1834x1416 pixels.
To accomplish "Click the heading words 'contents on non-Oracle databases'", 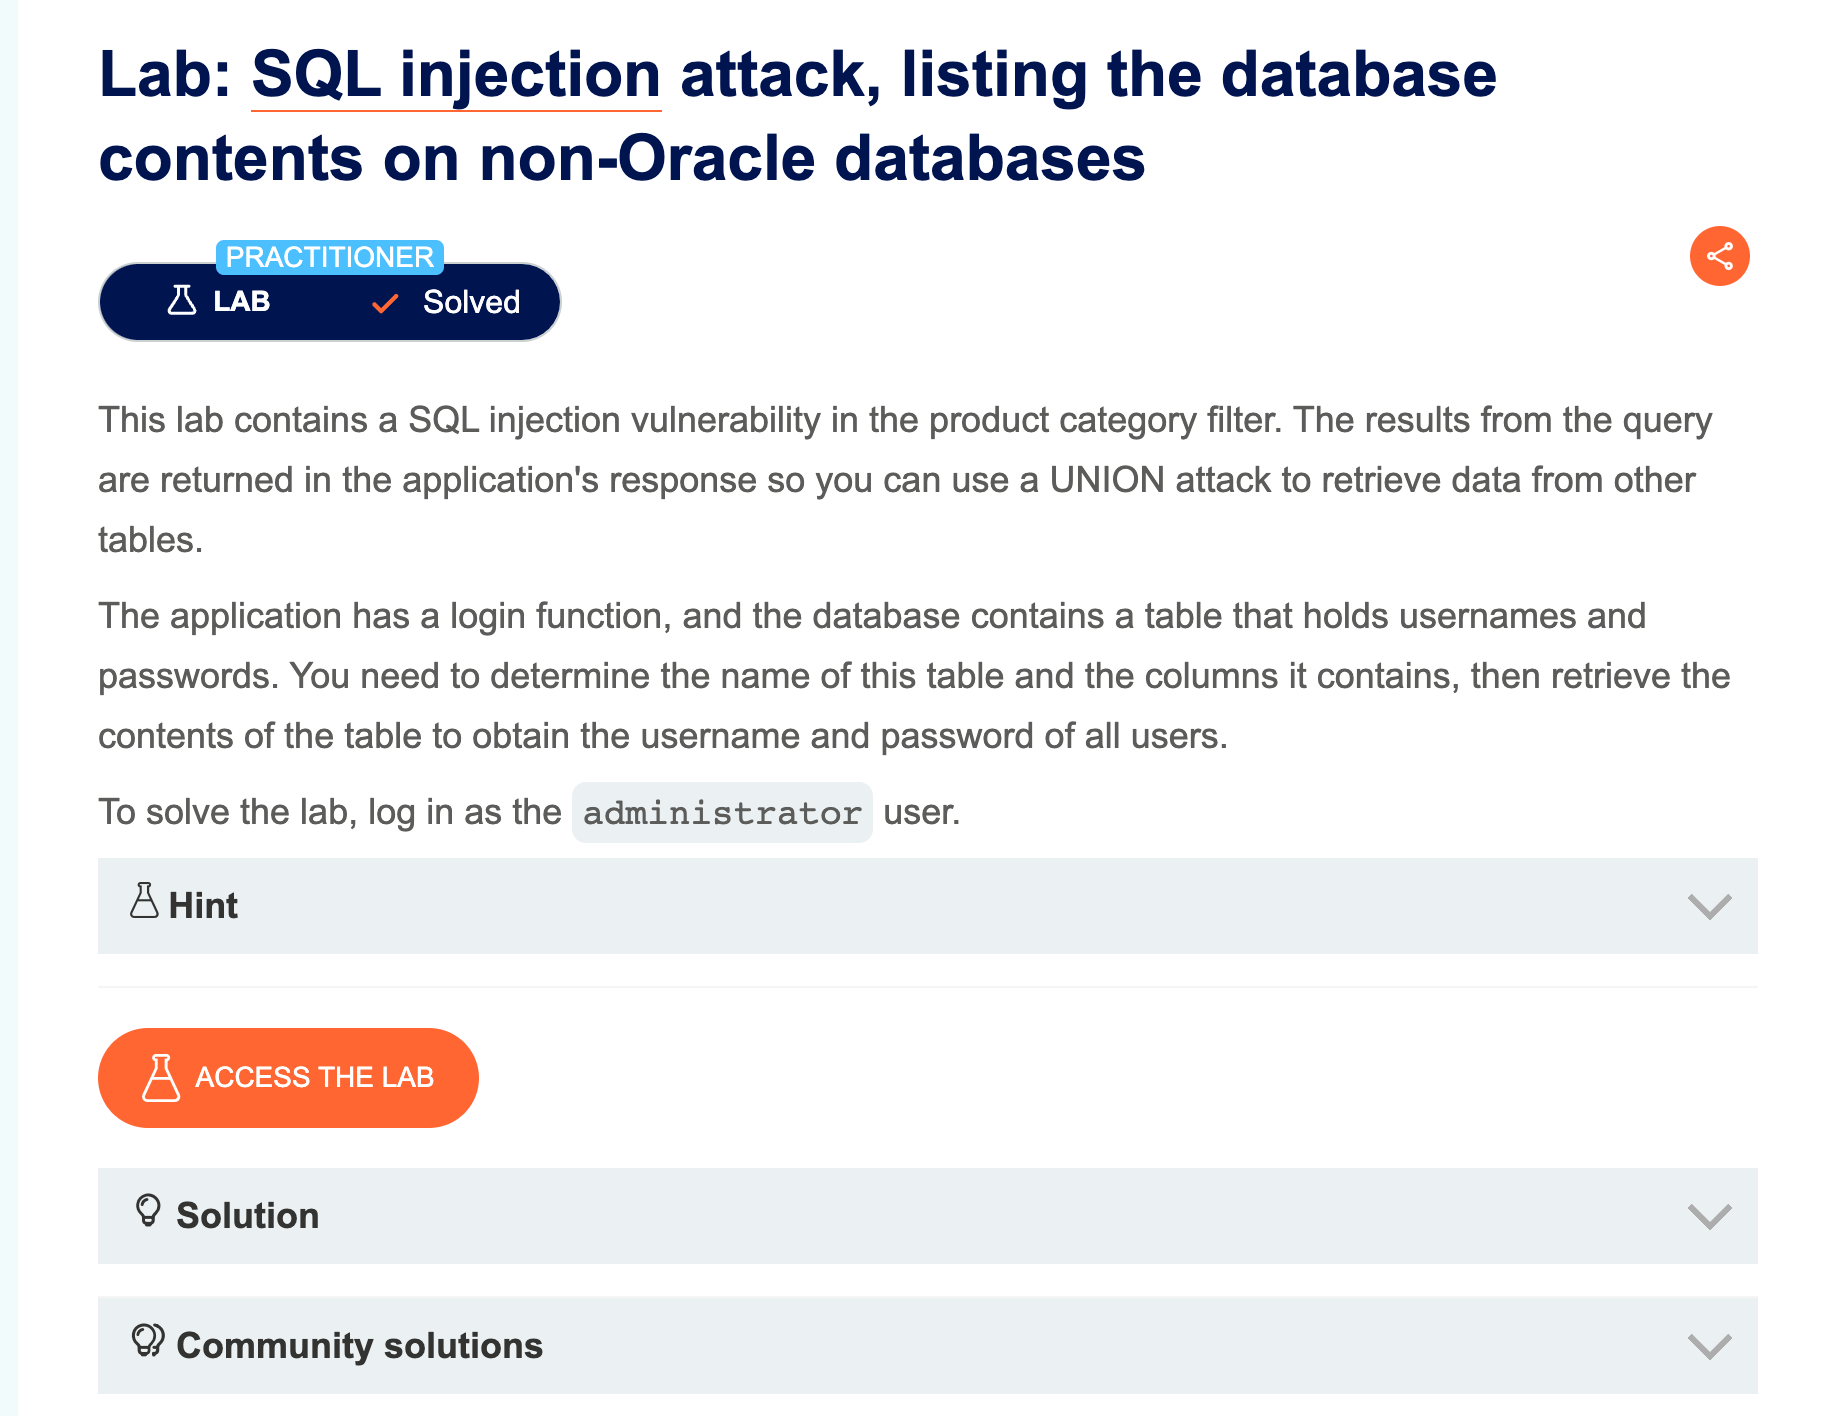I will [621, 160].
